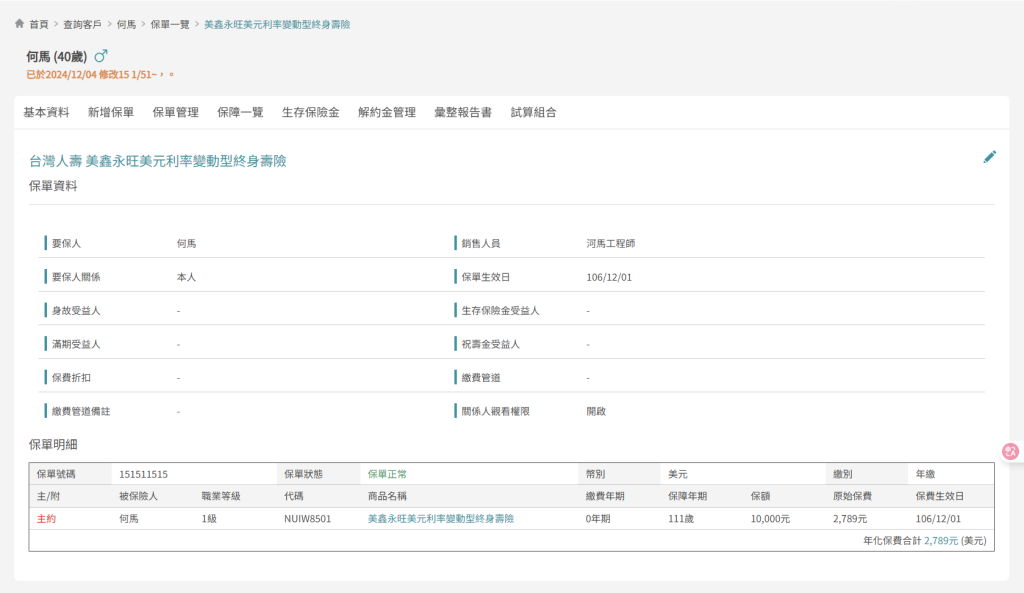Click the policy title 台灣人壽 美鑫永旺美元利率變動型終身壽險
This screenshot has height=593, width=1024.
click(x=157, y=160)
